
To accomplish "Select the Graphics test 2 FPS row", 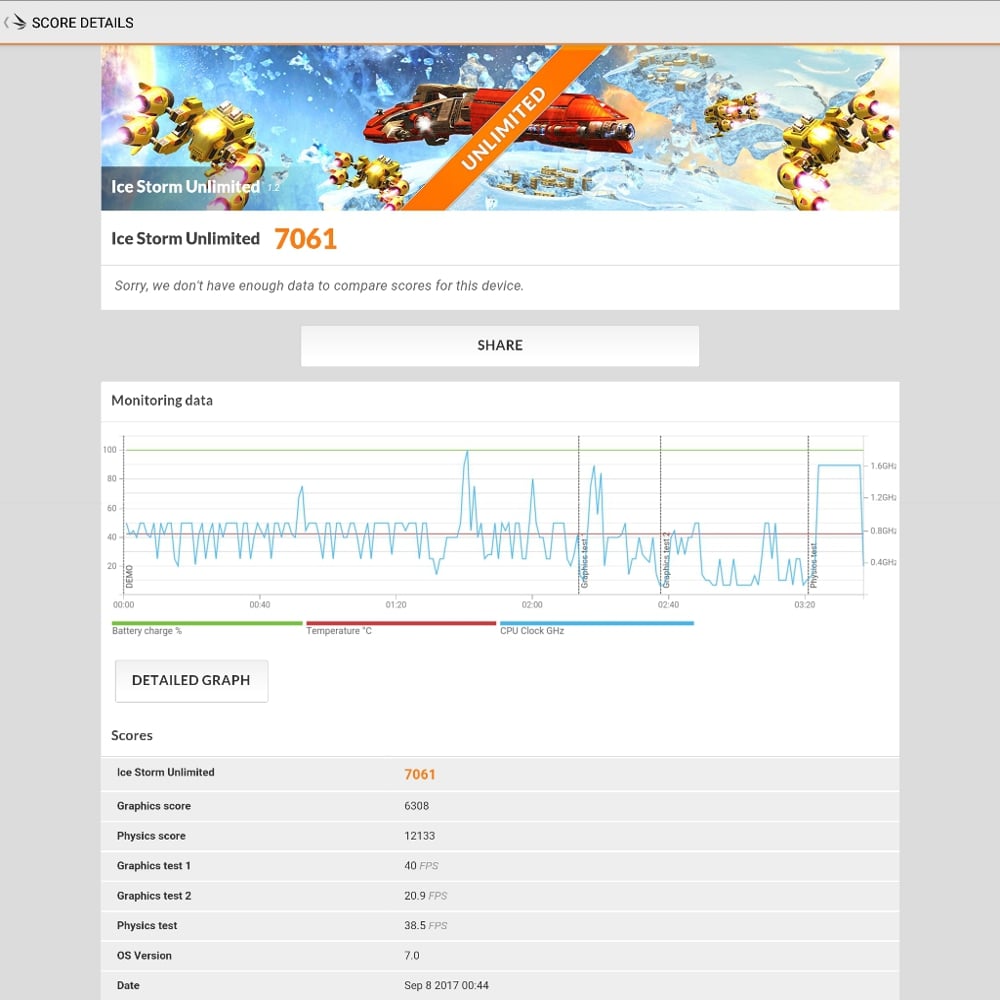I will pos(499,896).
